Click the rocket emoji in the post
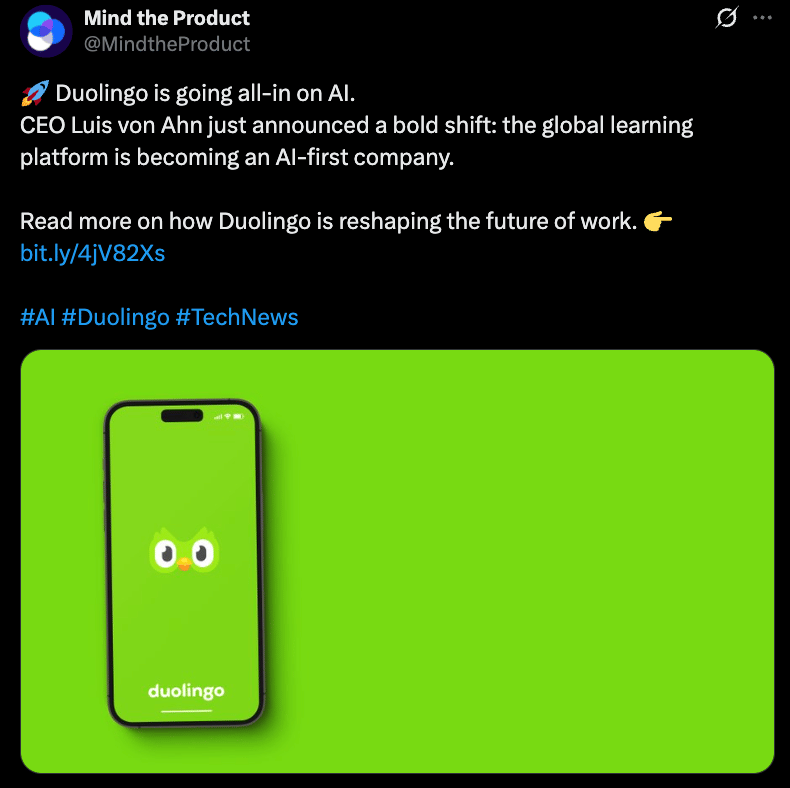Viewport: 790px width, 788px height. [x=35, y=93]
